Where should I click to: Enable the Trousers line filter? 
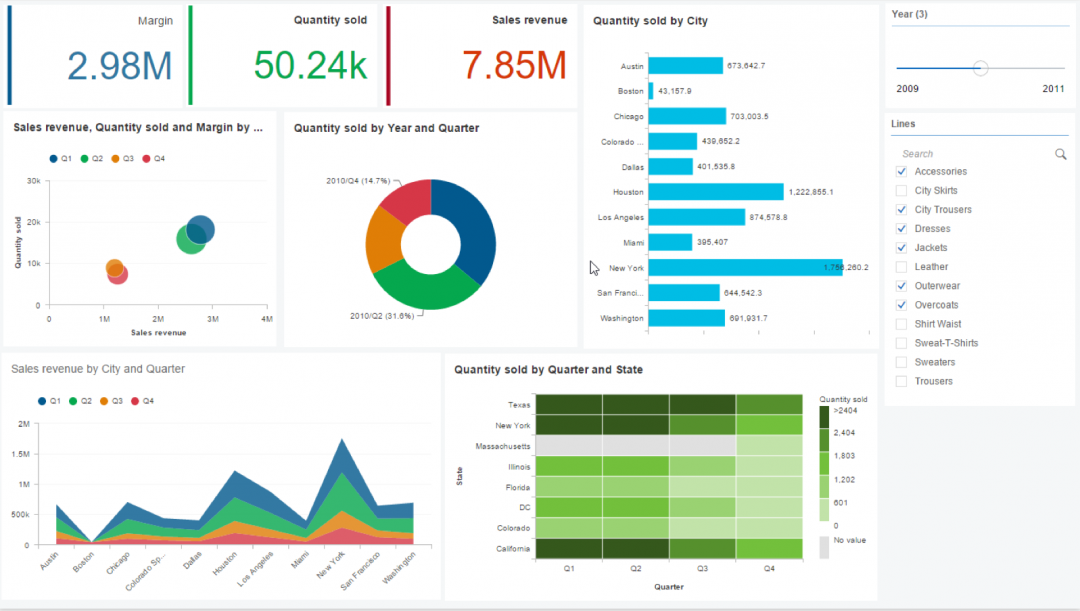(x=901, y=380)
